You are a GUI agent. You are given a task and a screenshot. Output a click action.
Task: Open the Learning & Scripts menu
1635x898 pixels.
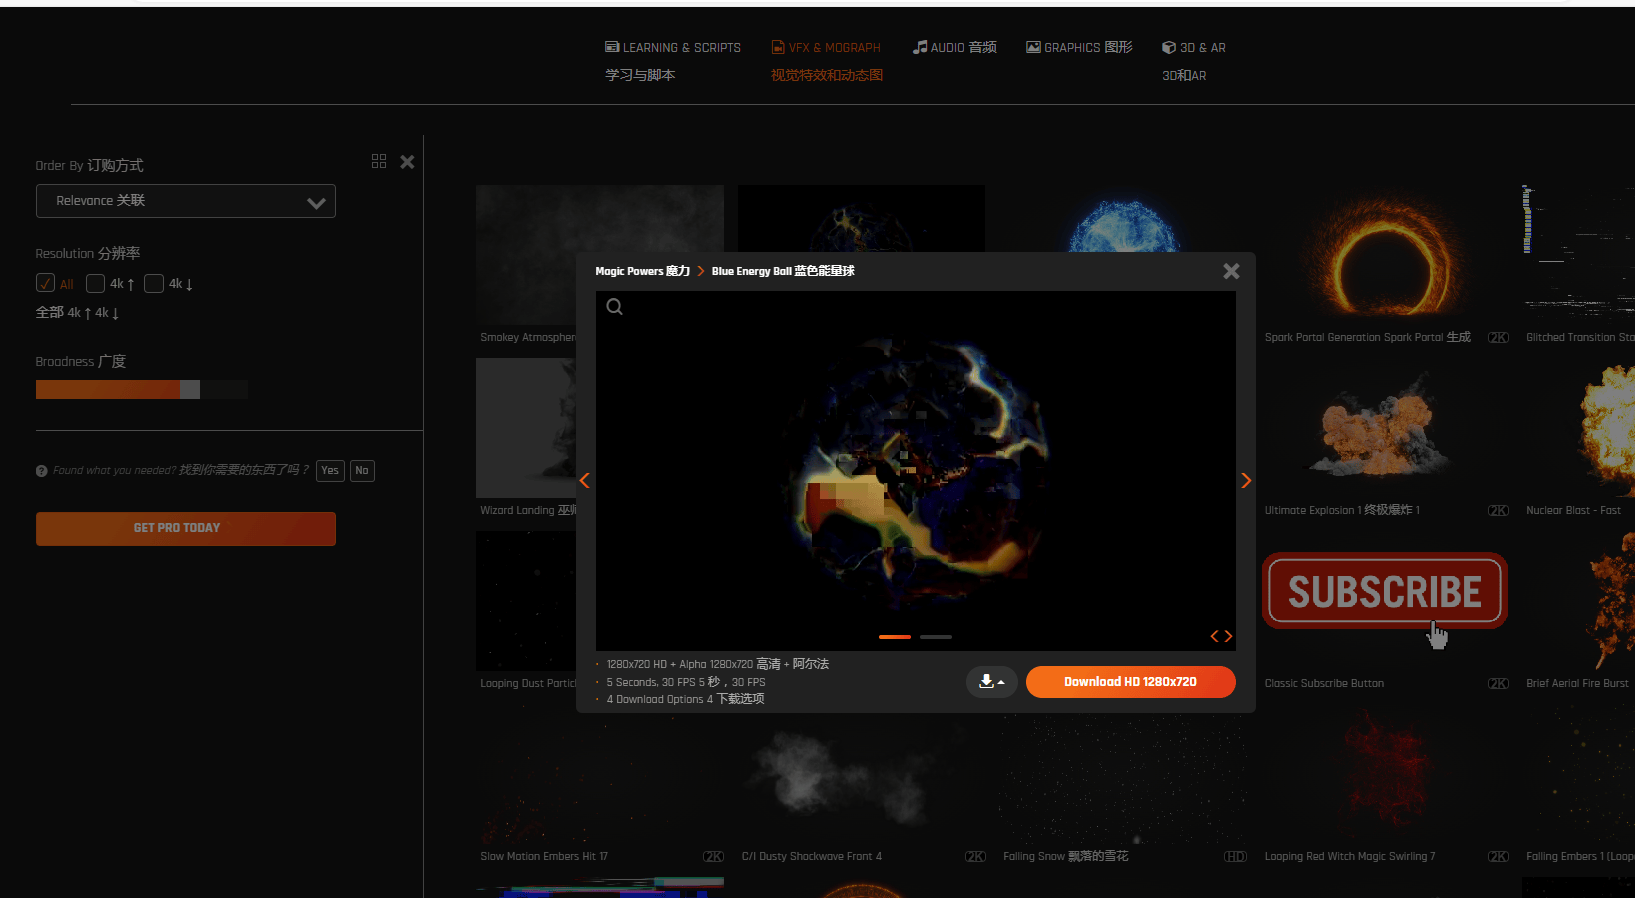click(x=673, y=48)
